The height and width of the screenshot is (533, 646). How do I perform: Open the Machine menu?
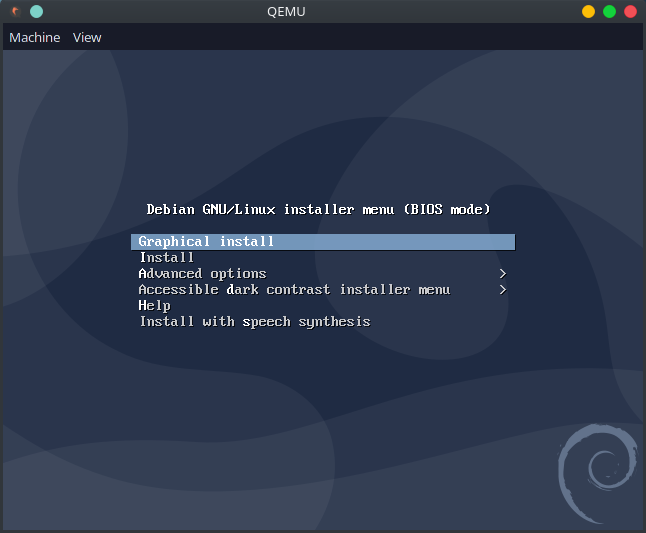(x=34, y=37)
